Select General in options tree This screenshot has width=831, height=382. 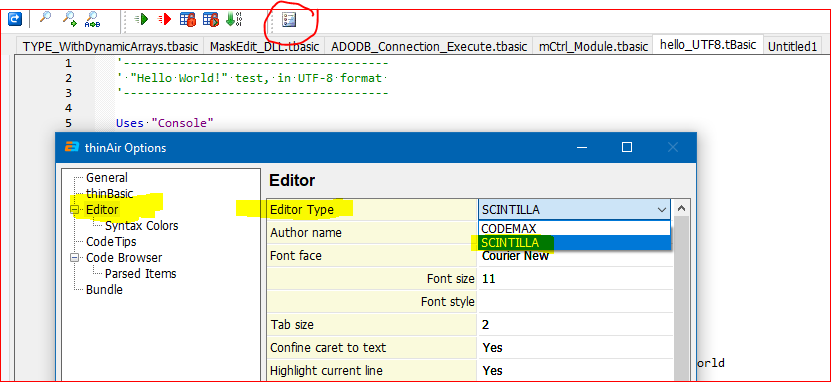tap(107, 178)
